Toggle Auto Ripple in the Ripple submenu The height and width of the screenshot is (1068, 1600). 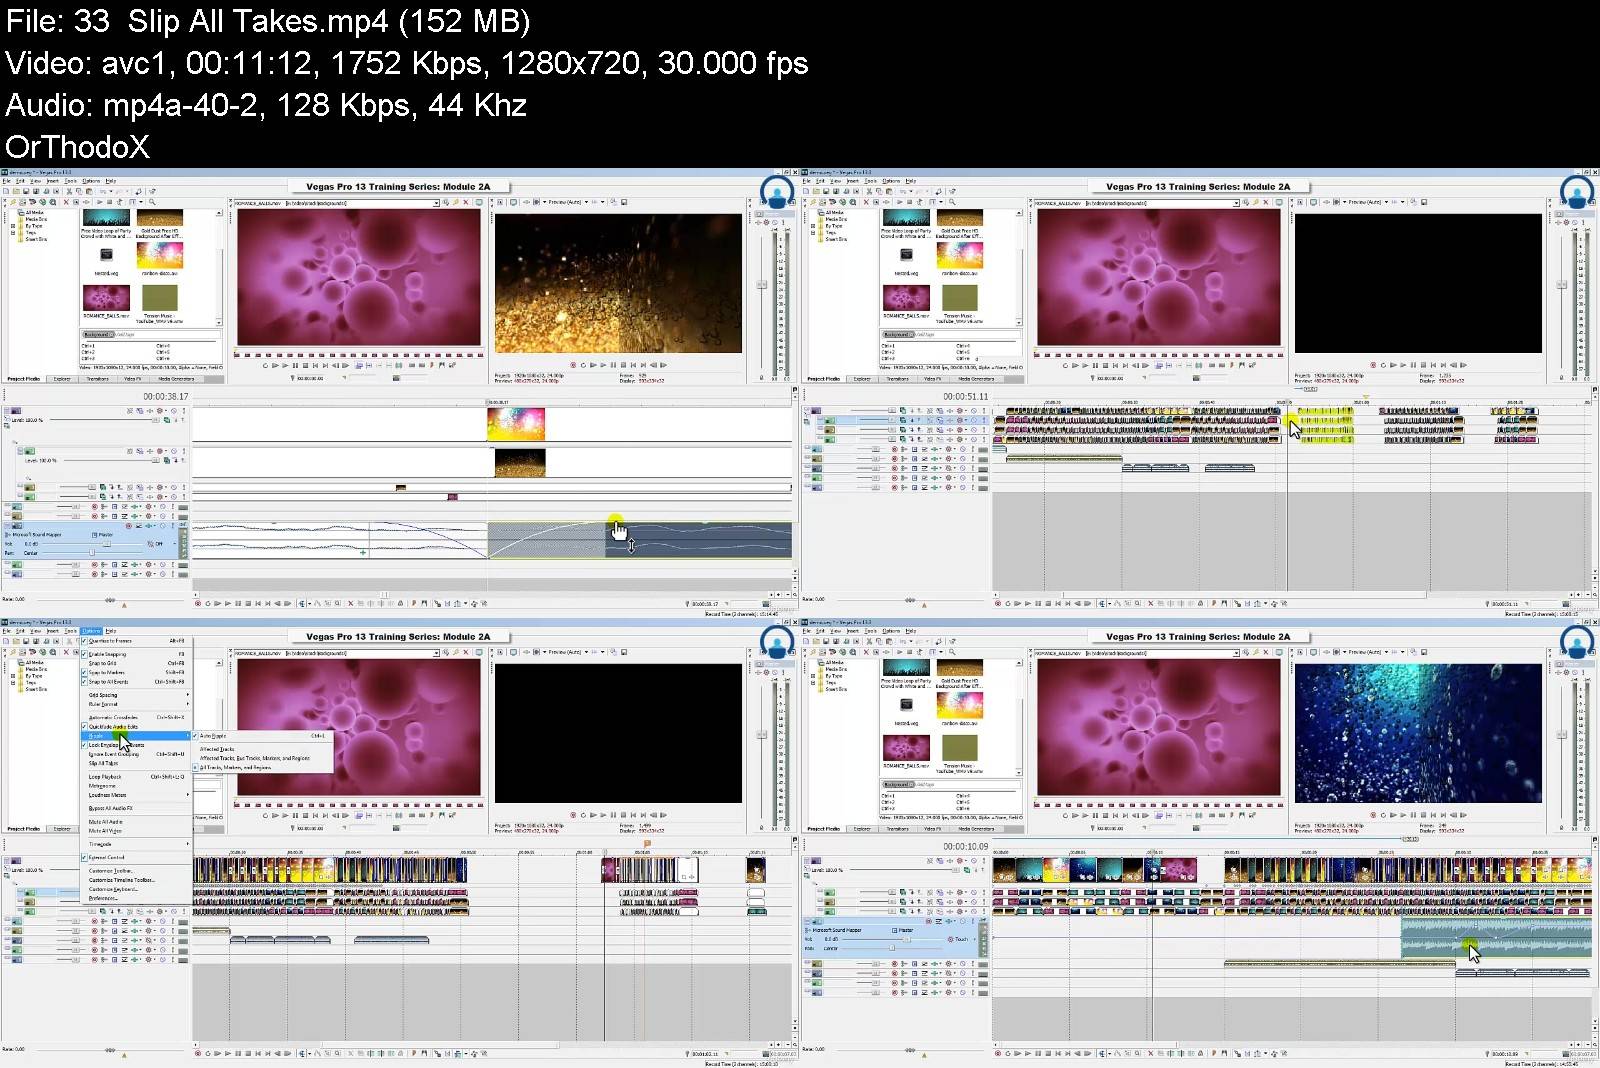point(263,736)
